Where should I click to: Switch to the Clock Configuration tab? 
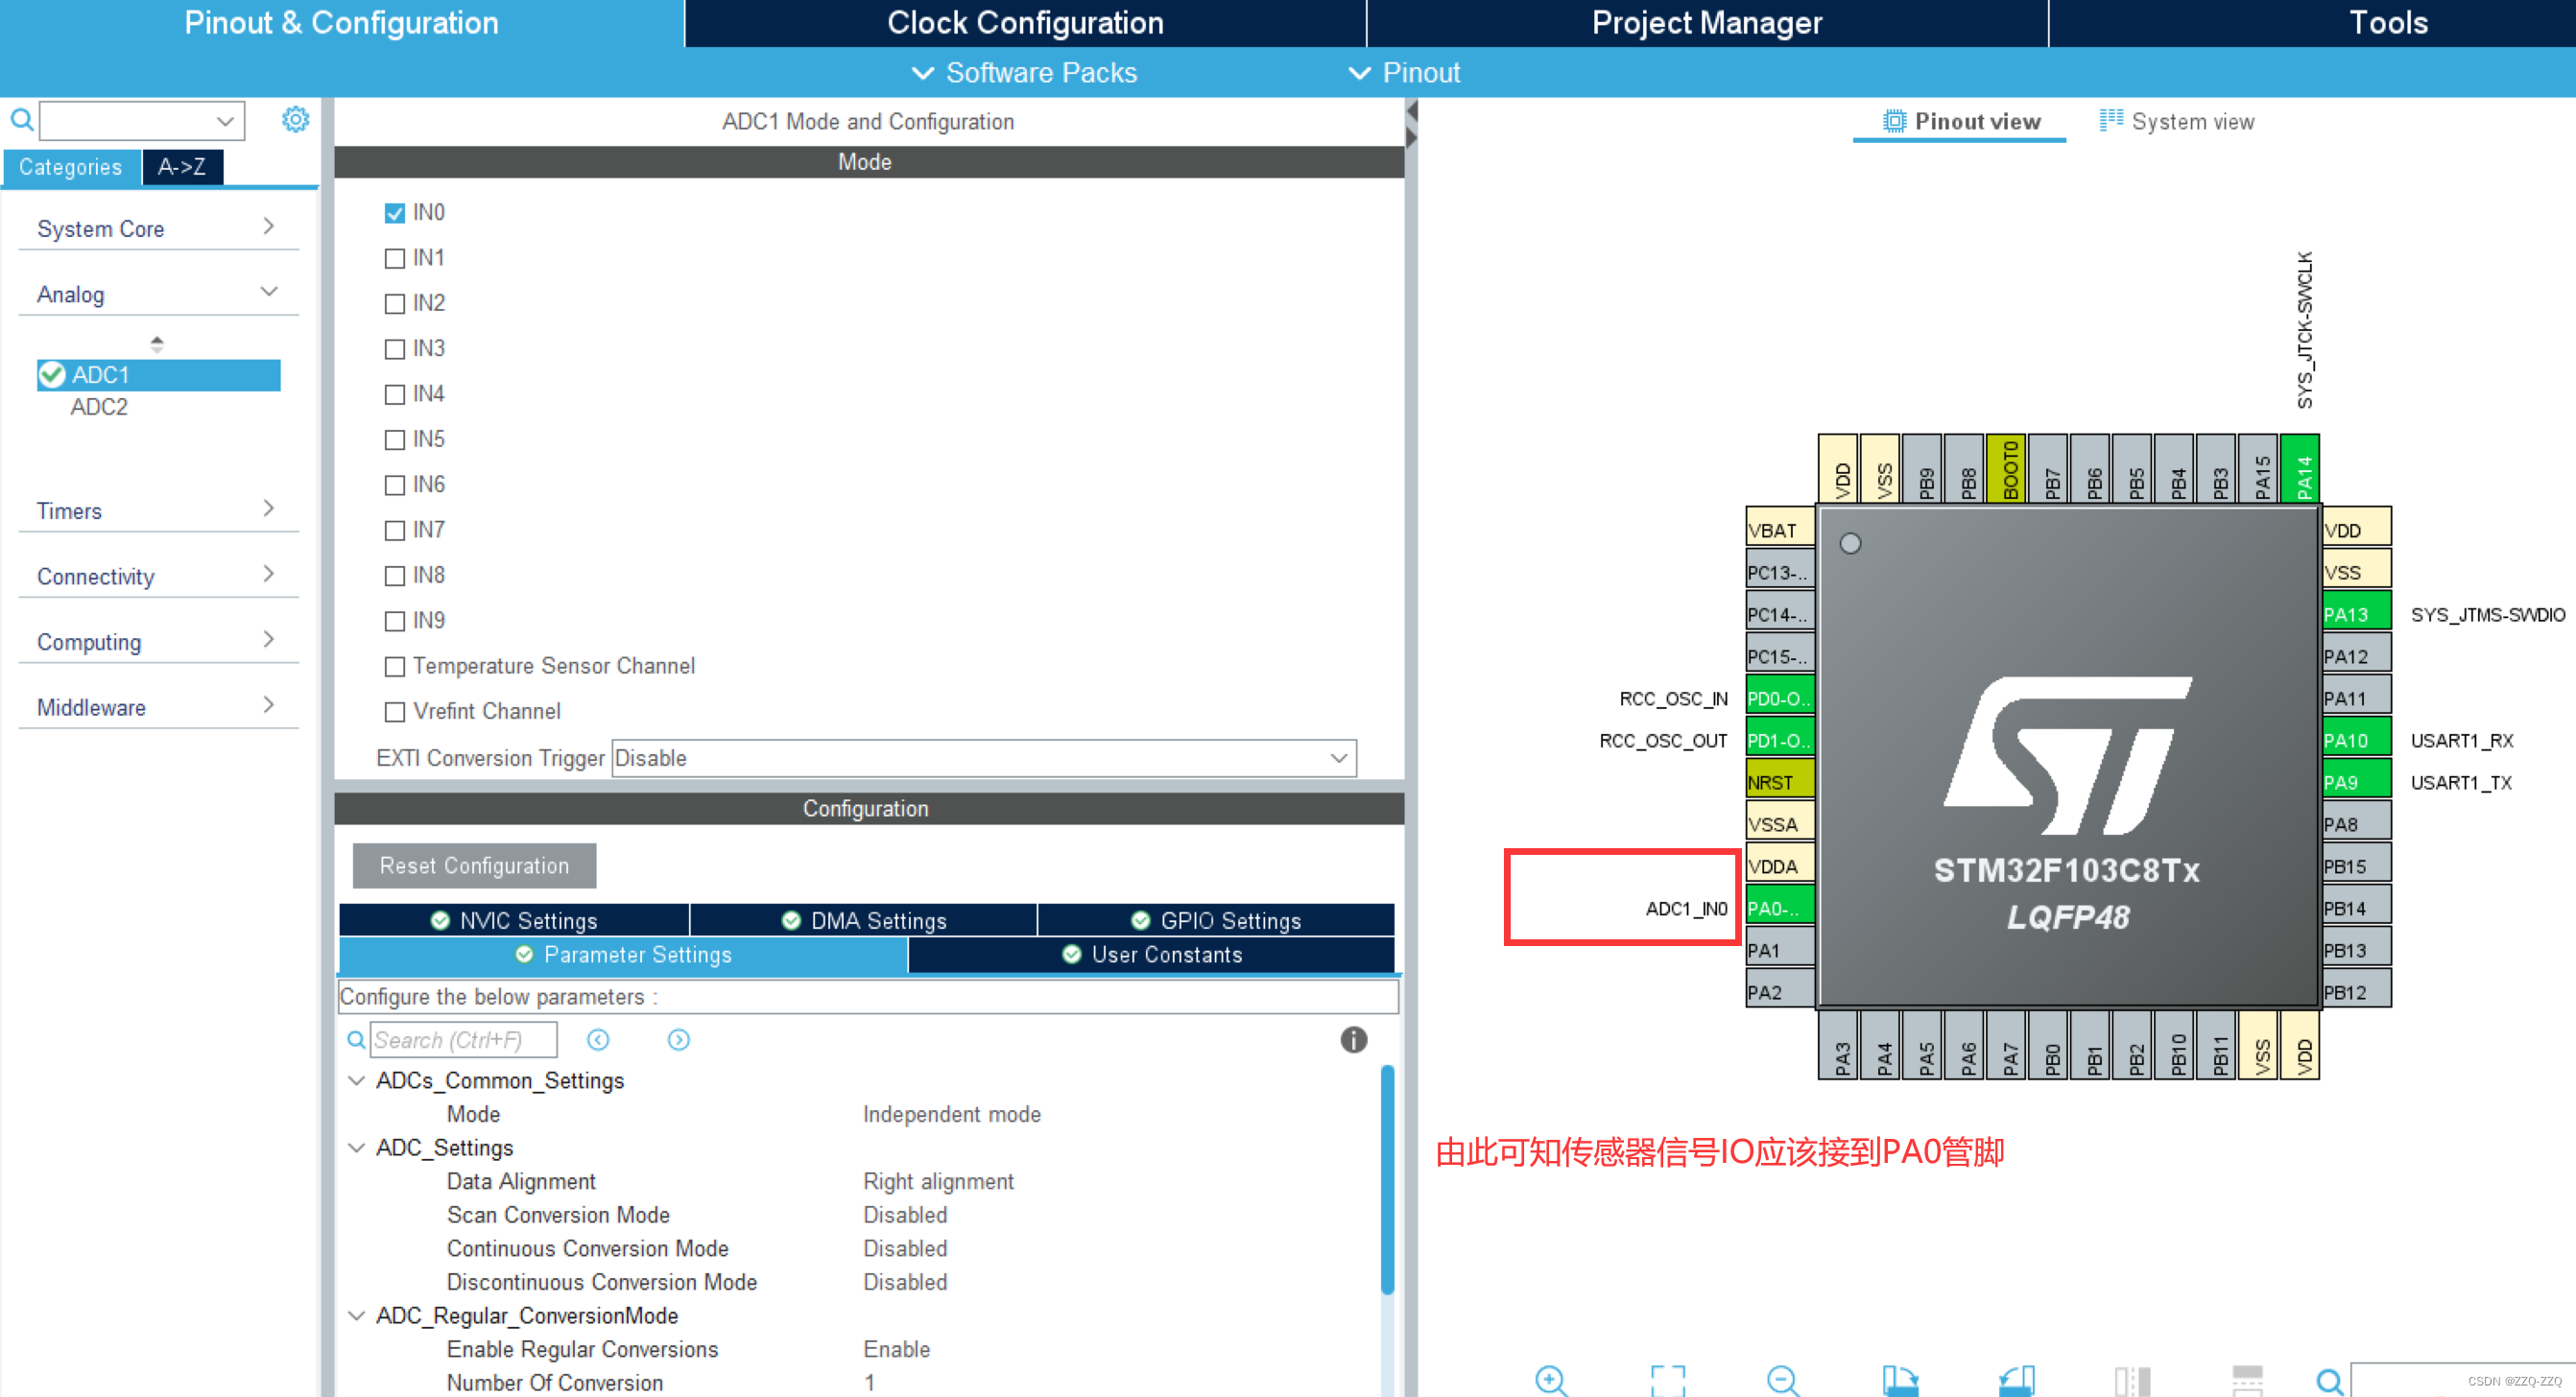point(1024,23)
